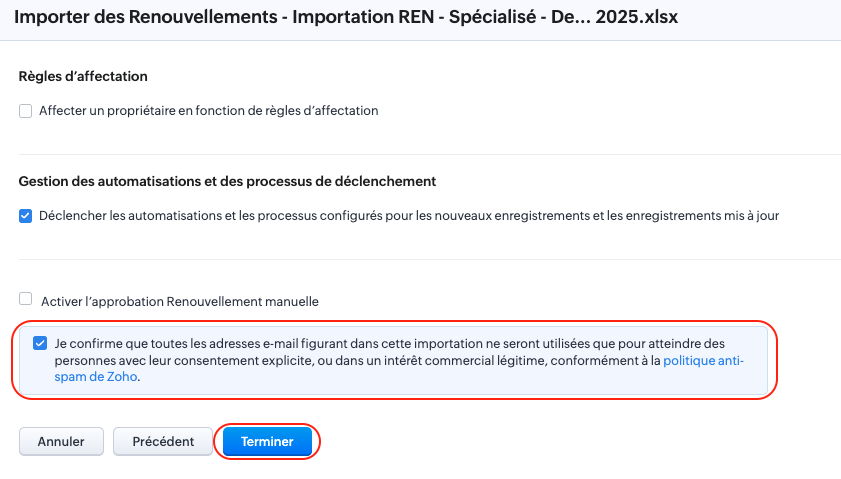Cancel the import with Annuler
841x479 pixels.
(60, 441)
